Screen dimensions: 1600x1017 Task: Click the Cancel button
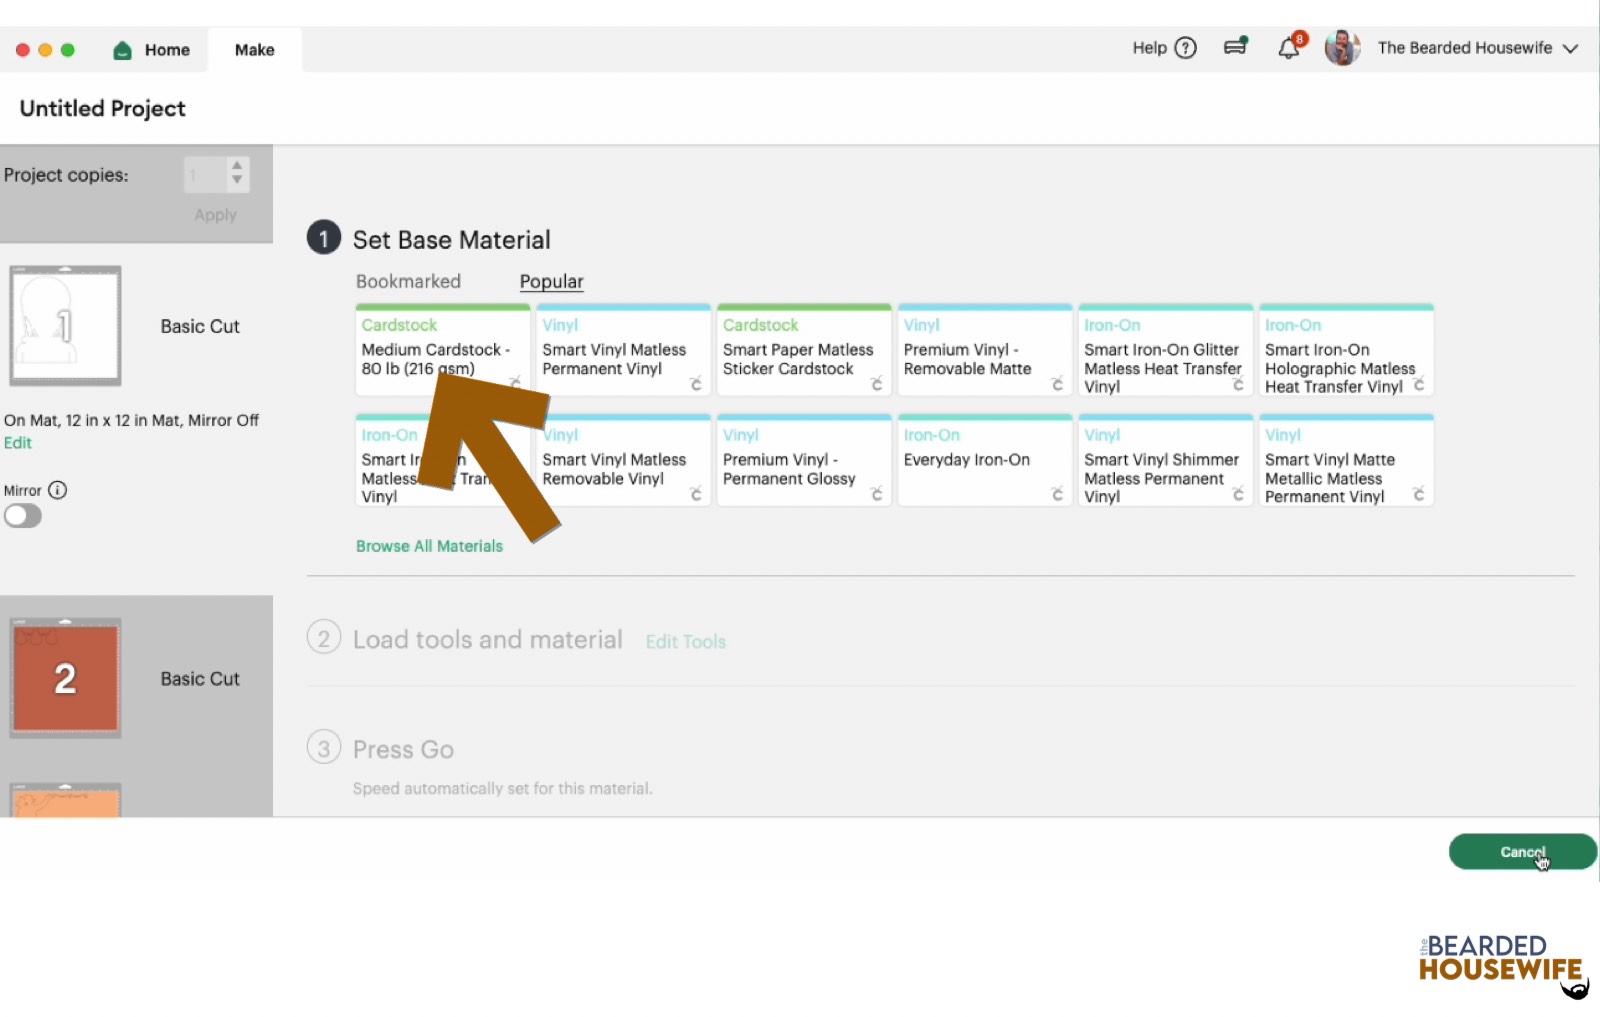point(1521,851)
